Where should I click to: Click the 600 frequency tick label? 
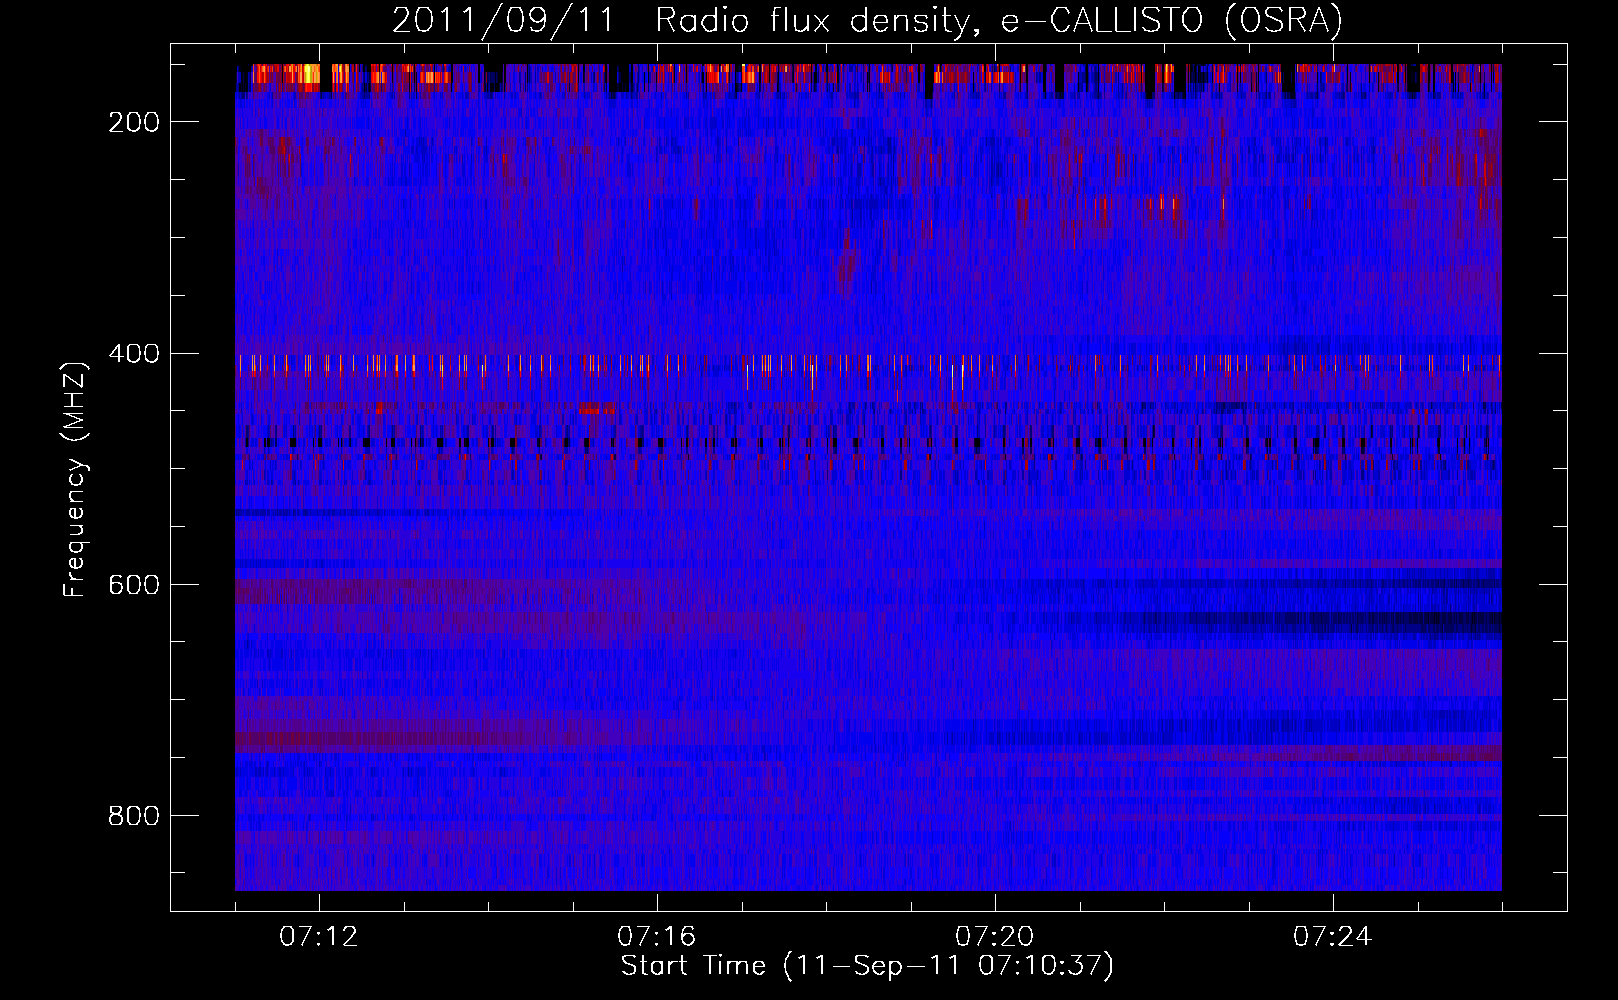[x=134, y=584]
